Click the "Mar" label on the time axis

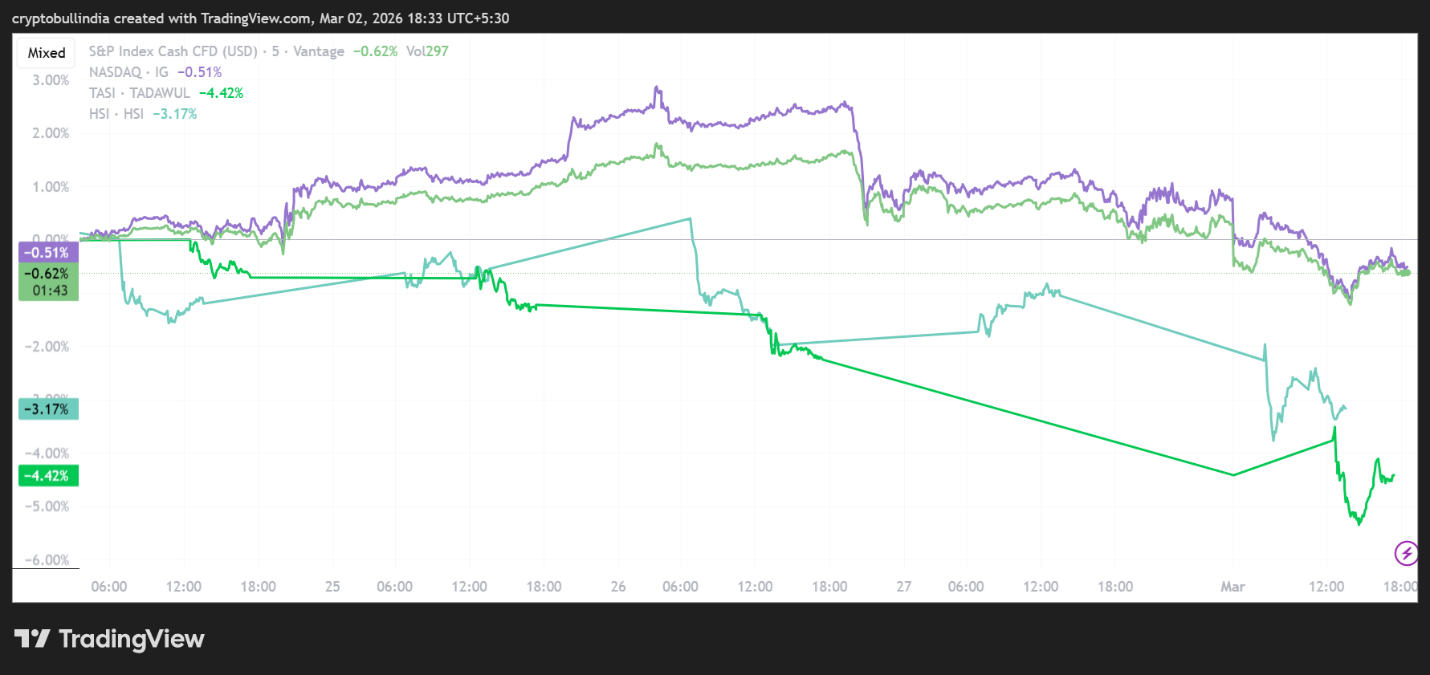tap(1232, 587)
